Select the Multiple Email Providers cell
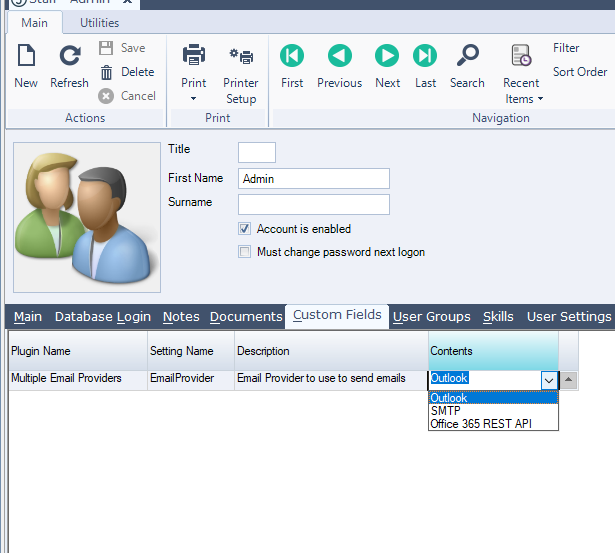This screenshot has height=553, width=615. [x=78, y=378]
